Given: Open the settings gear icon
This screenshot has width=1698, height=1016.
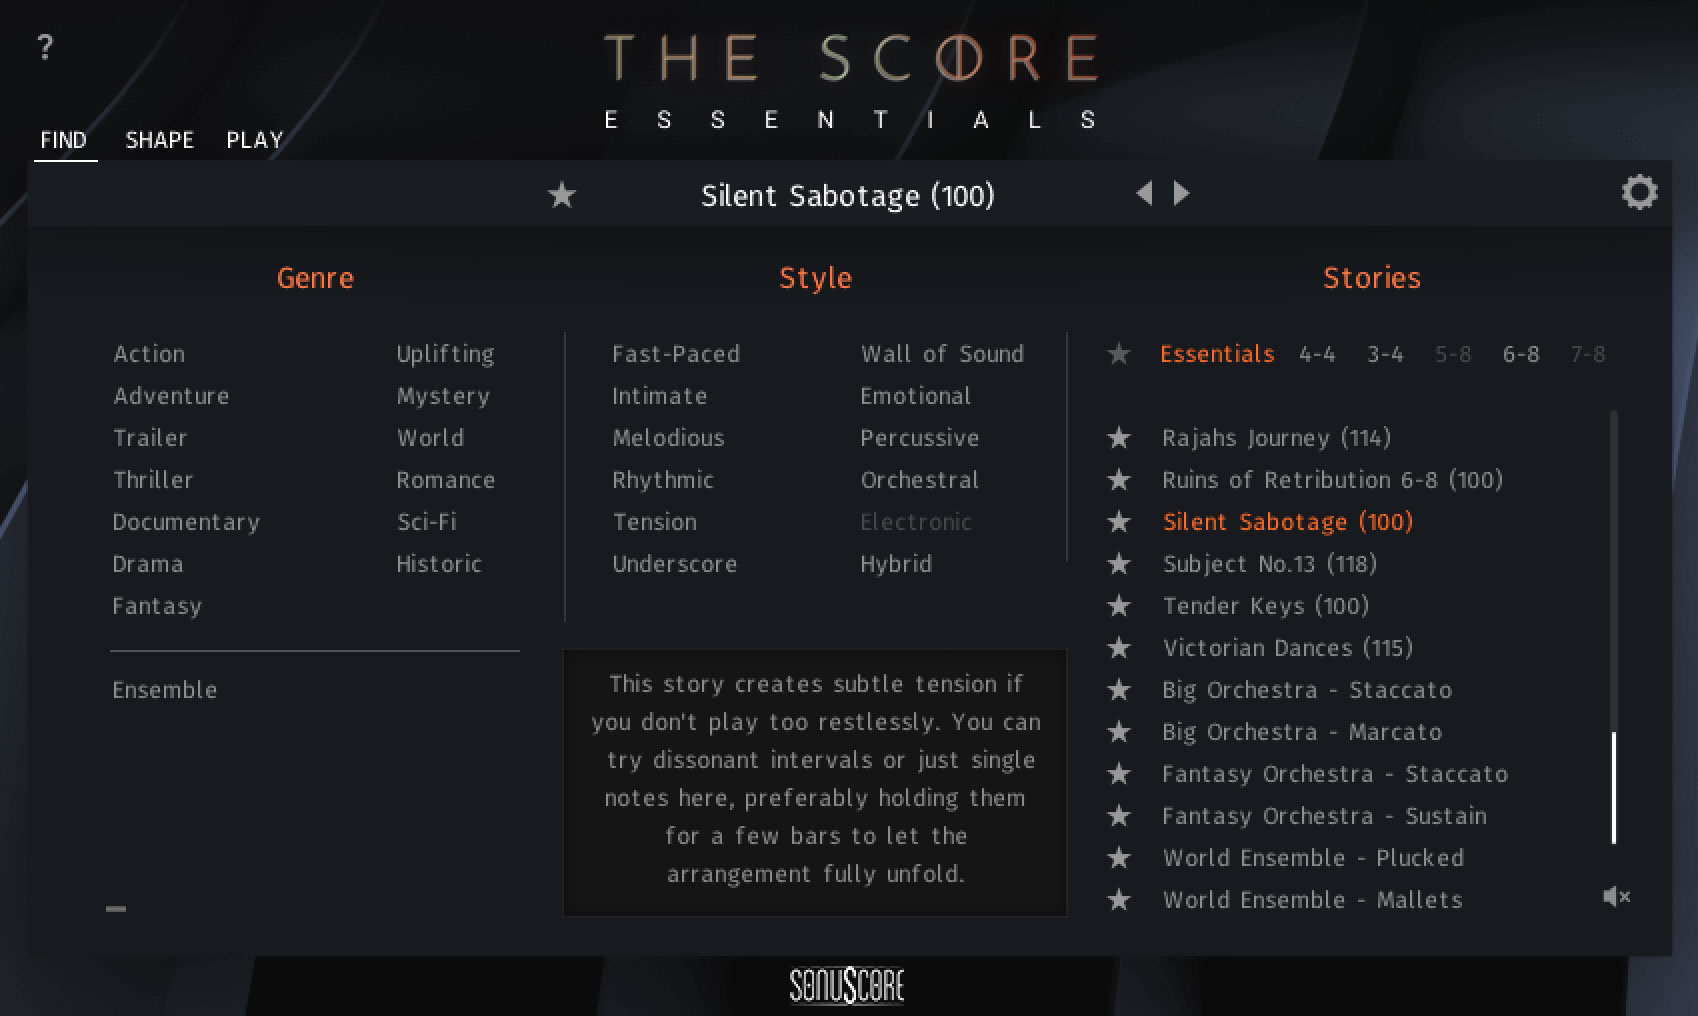Looking at the screenshot, I should [1638, 192].
